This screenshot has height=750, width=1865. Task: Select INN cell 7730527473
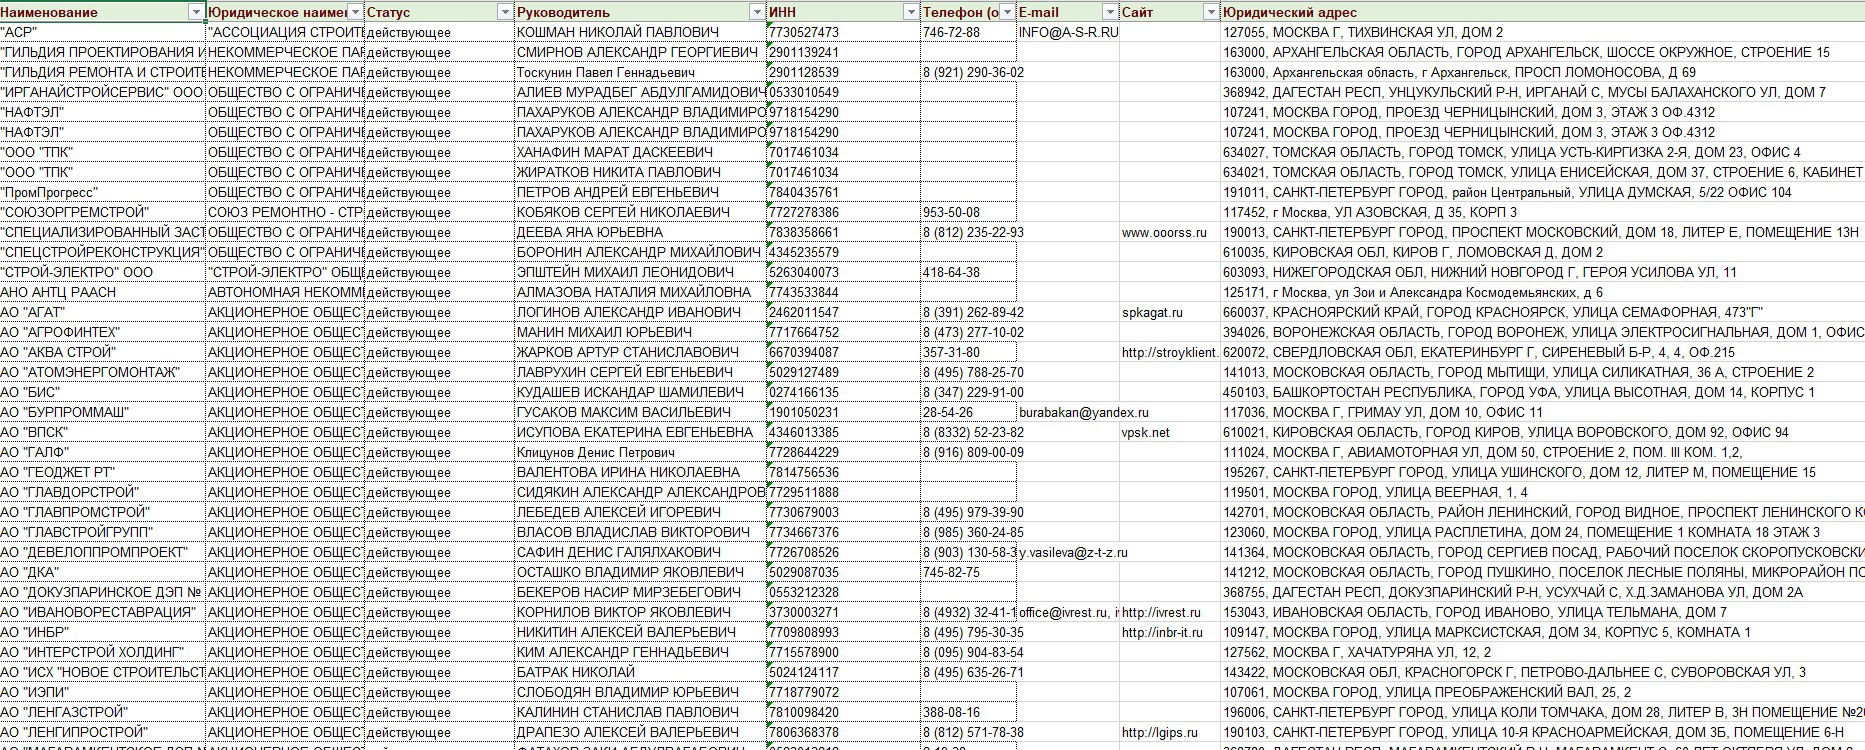pos(843,32)
